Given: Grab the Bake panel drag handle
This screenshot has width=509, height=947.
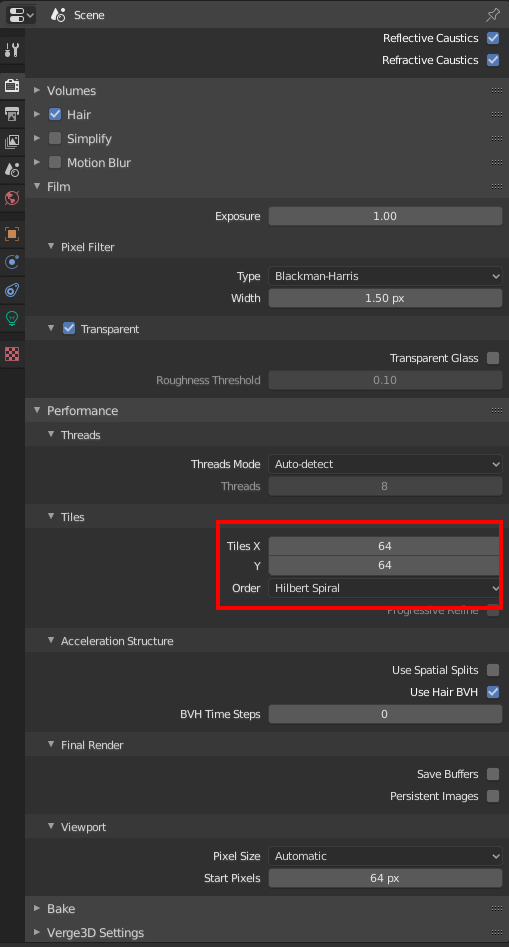Looking at the screenshot, I should 497,908.
